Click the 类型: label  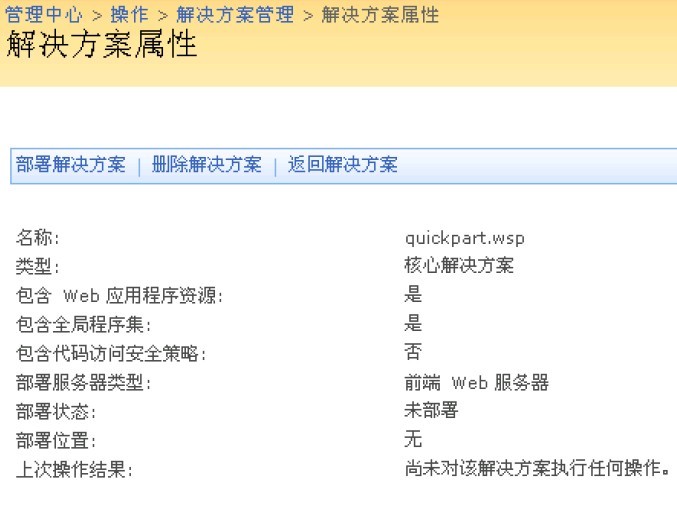(x=38, y=266)
